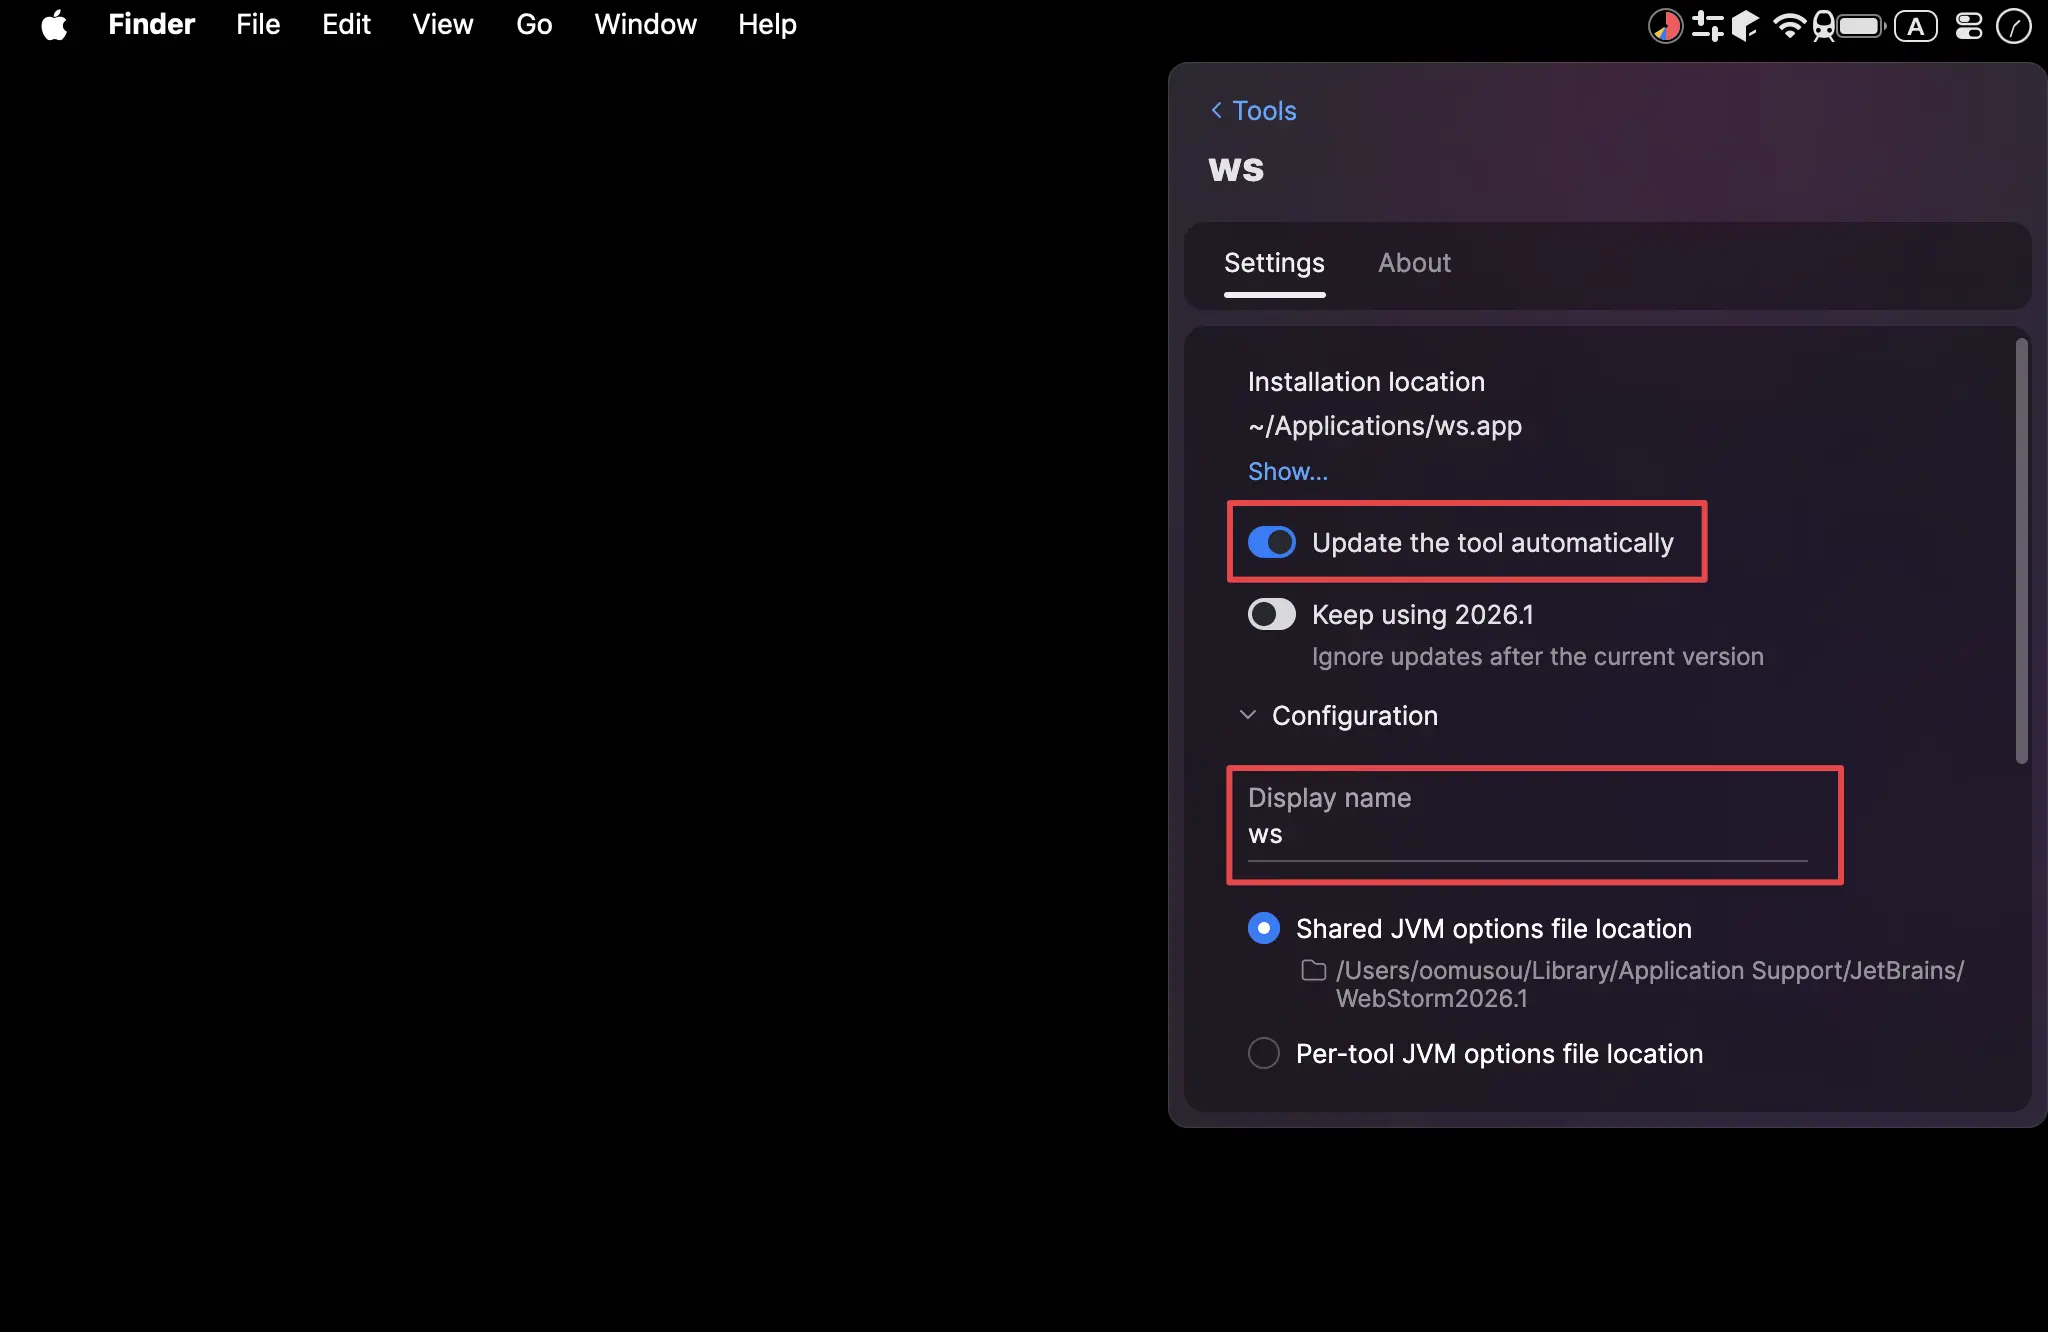Click the settings panel vertical scrollbar
Screen dimensions: 2048x1332
click(2021, 551)
